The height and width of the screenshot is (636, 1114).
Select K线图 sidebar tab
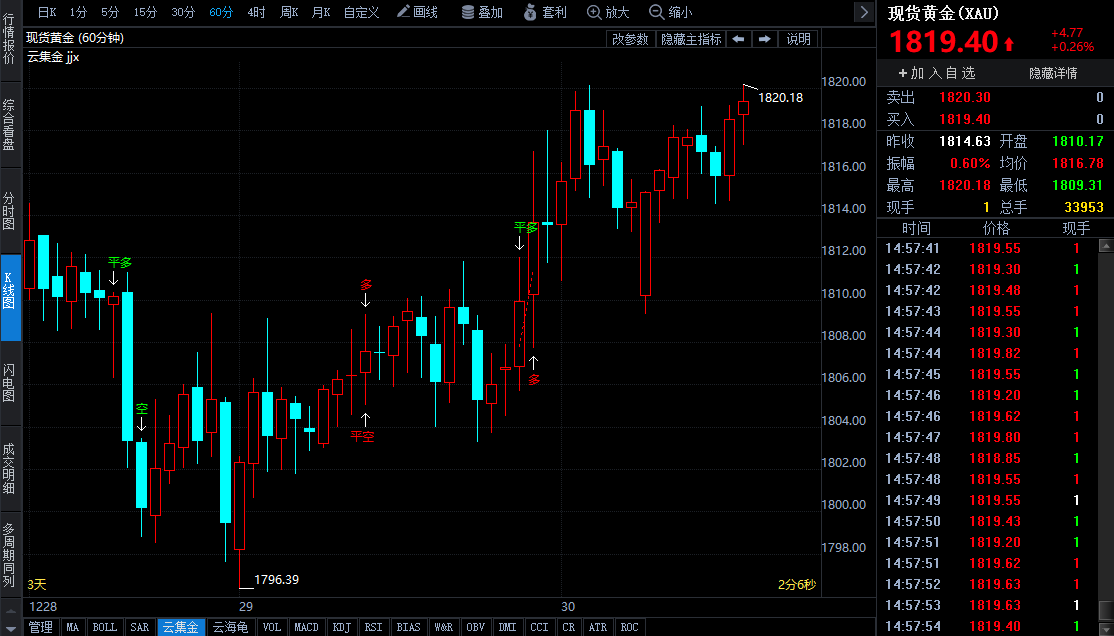(10, 297)
